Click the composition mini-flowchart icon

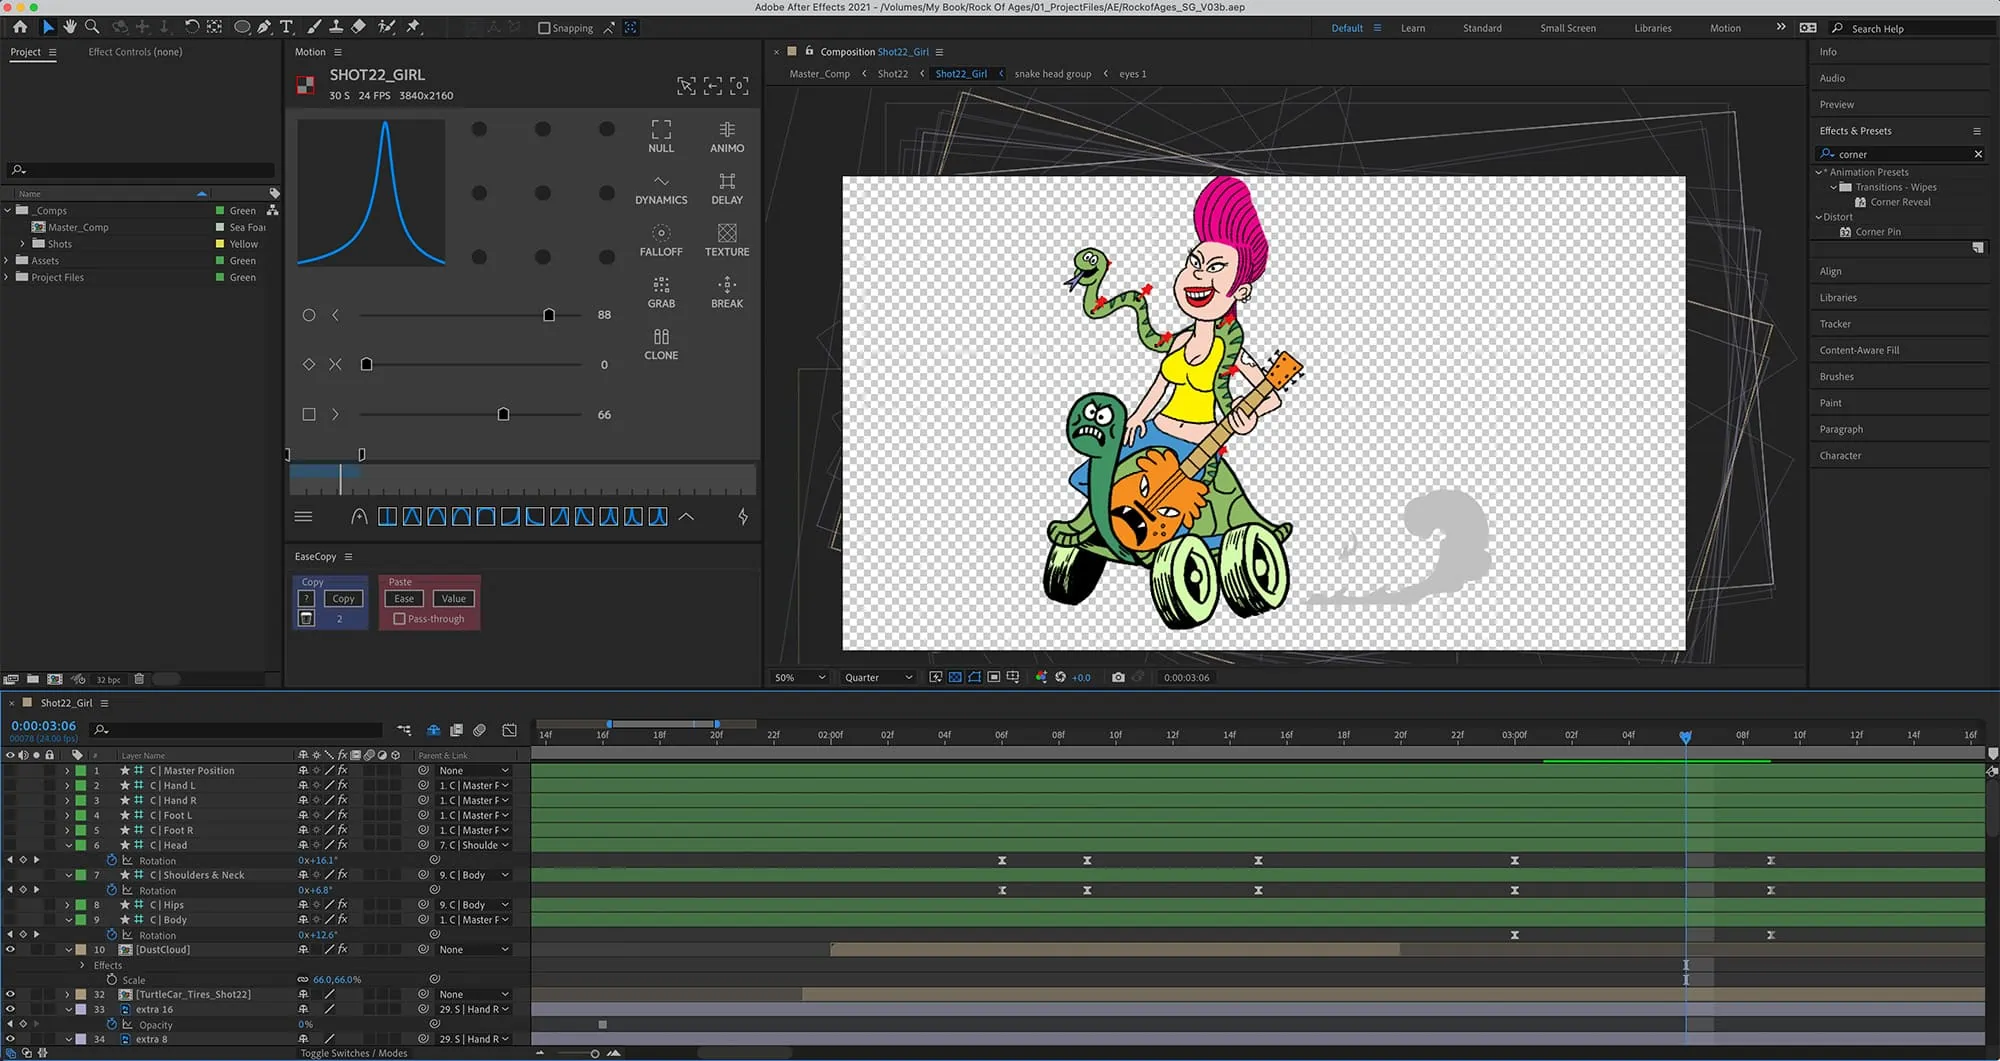click(404, 730)
